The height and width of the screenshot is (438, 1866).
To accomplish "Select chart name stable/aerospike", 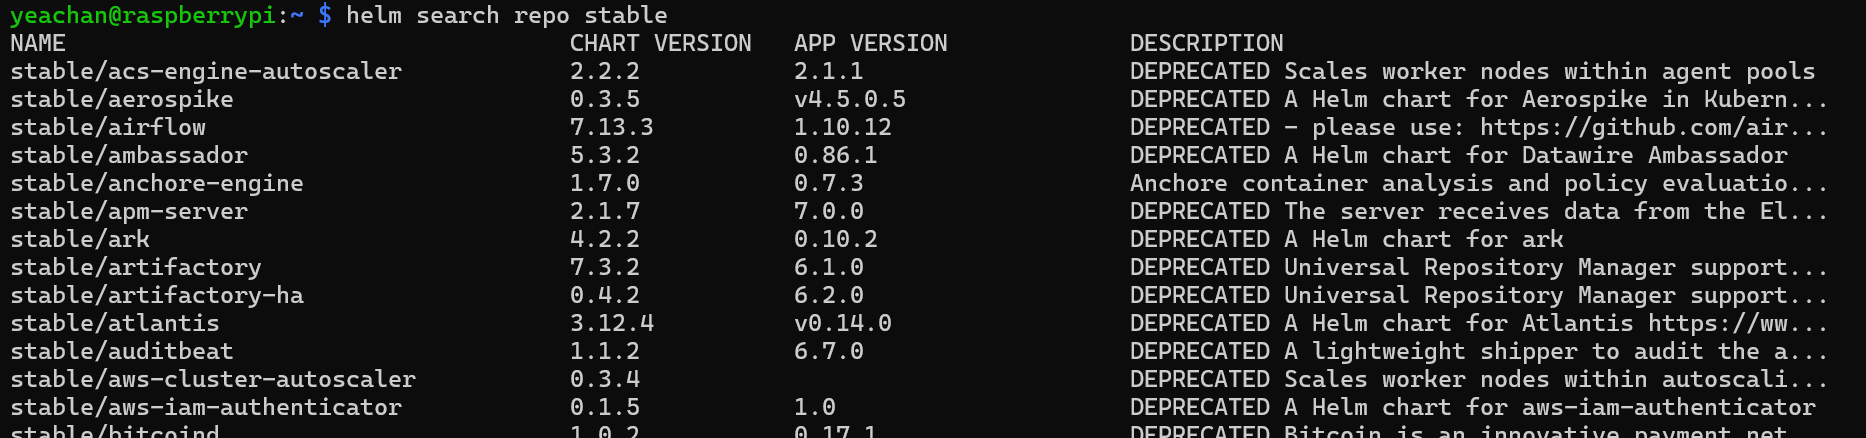I will pos(122,99).
